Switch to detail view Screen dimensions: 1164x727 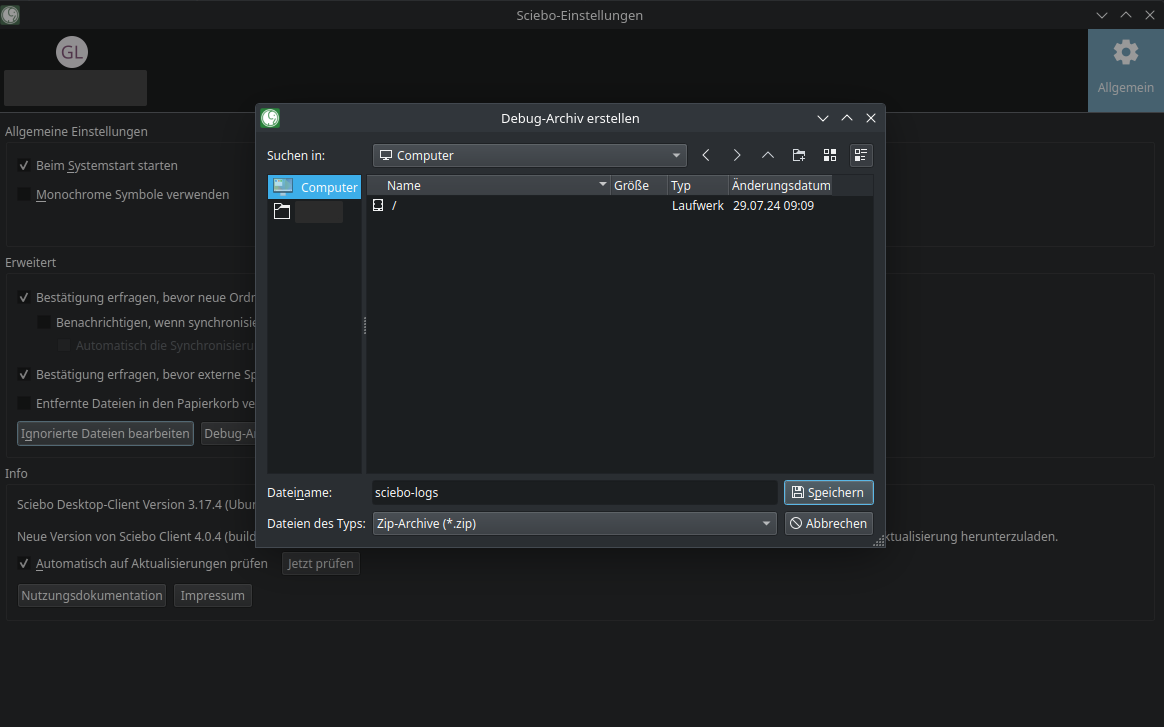point(861,155)
